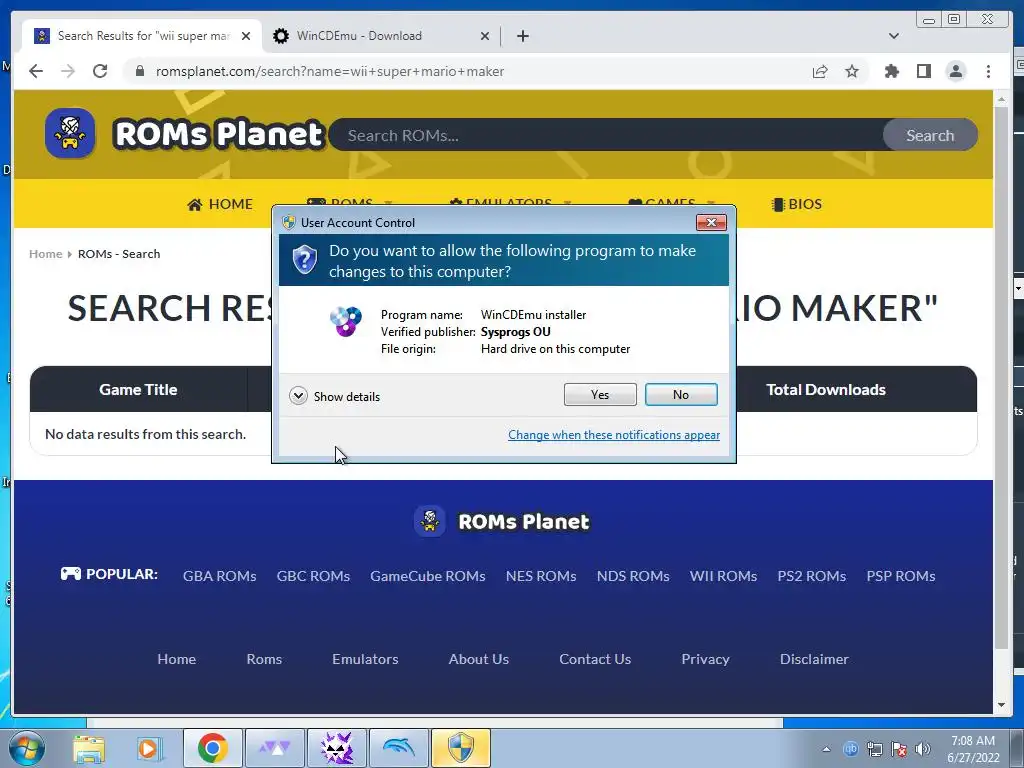Bookmark this page with star icon
This screenshot has width=1024, height=768.
852,71
